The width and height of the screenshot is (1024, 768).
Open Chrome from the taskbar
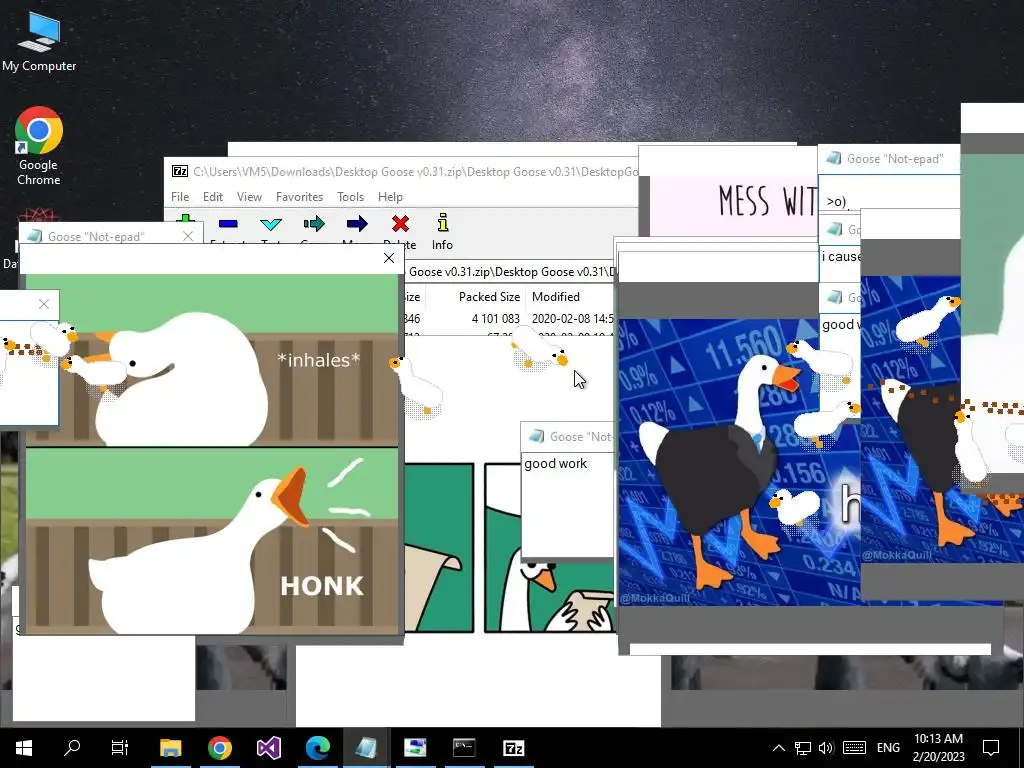(x=220, y=748)
